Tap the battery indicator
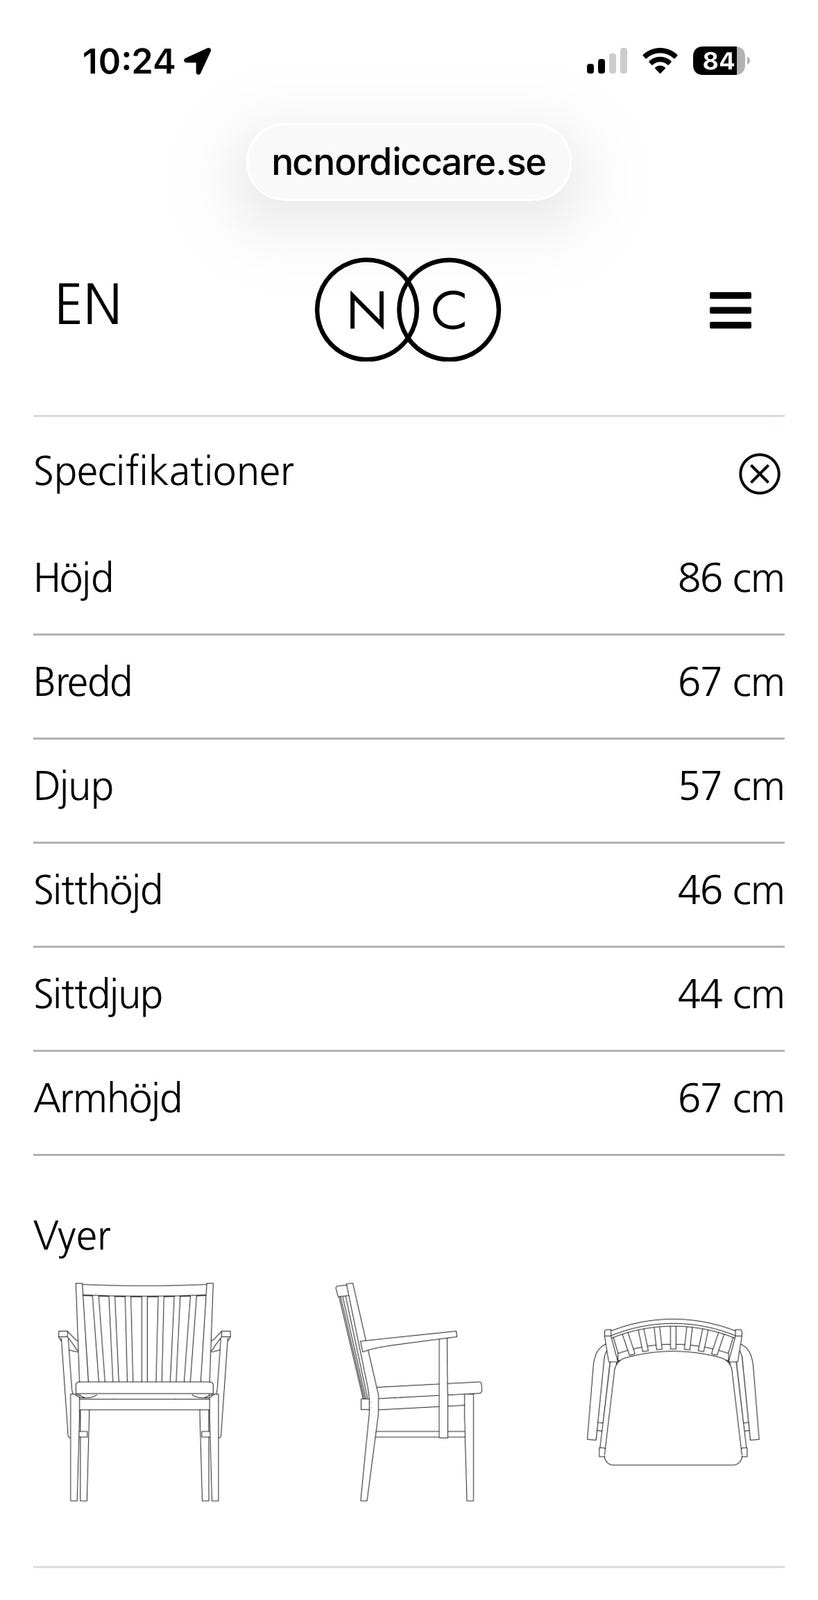 tap(720, 62)
